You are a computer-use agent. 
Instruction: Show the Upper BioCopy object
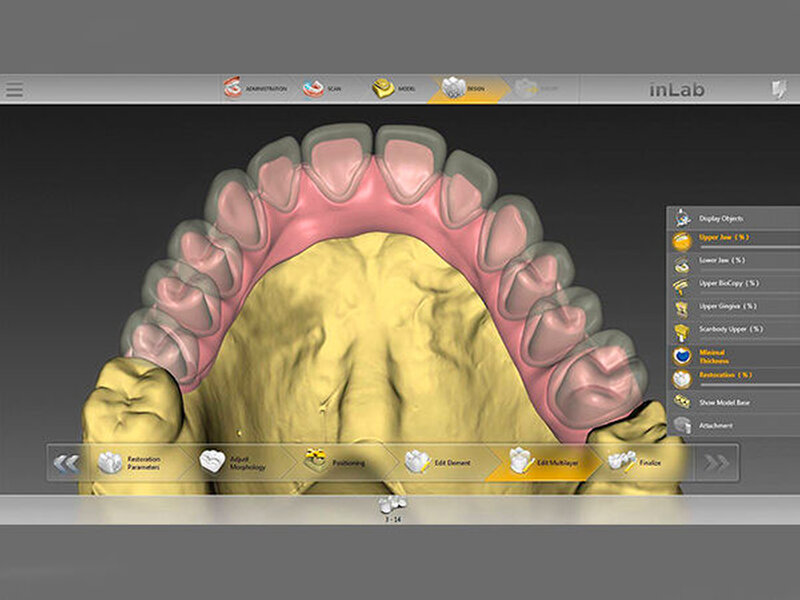pos(682,285)
